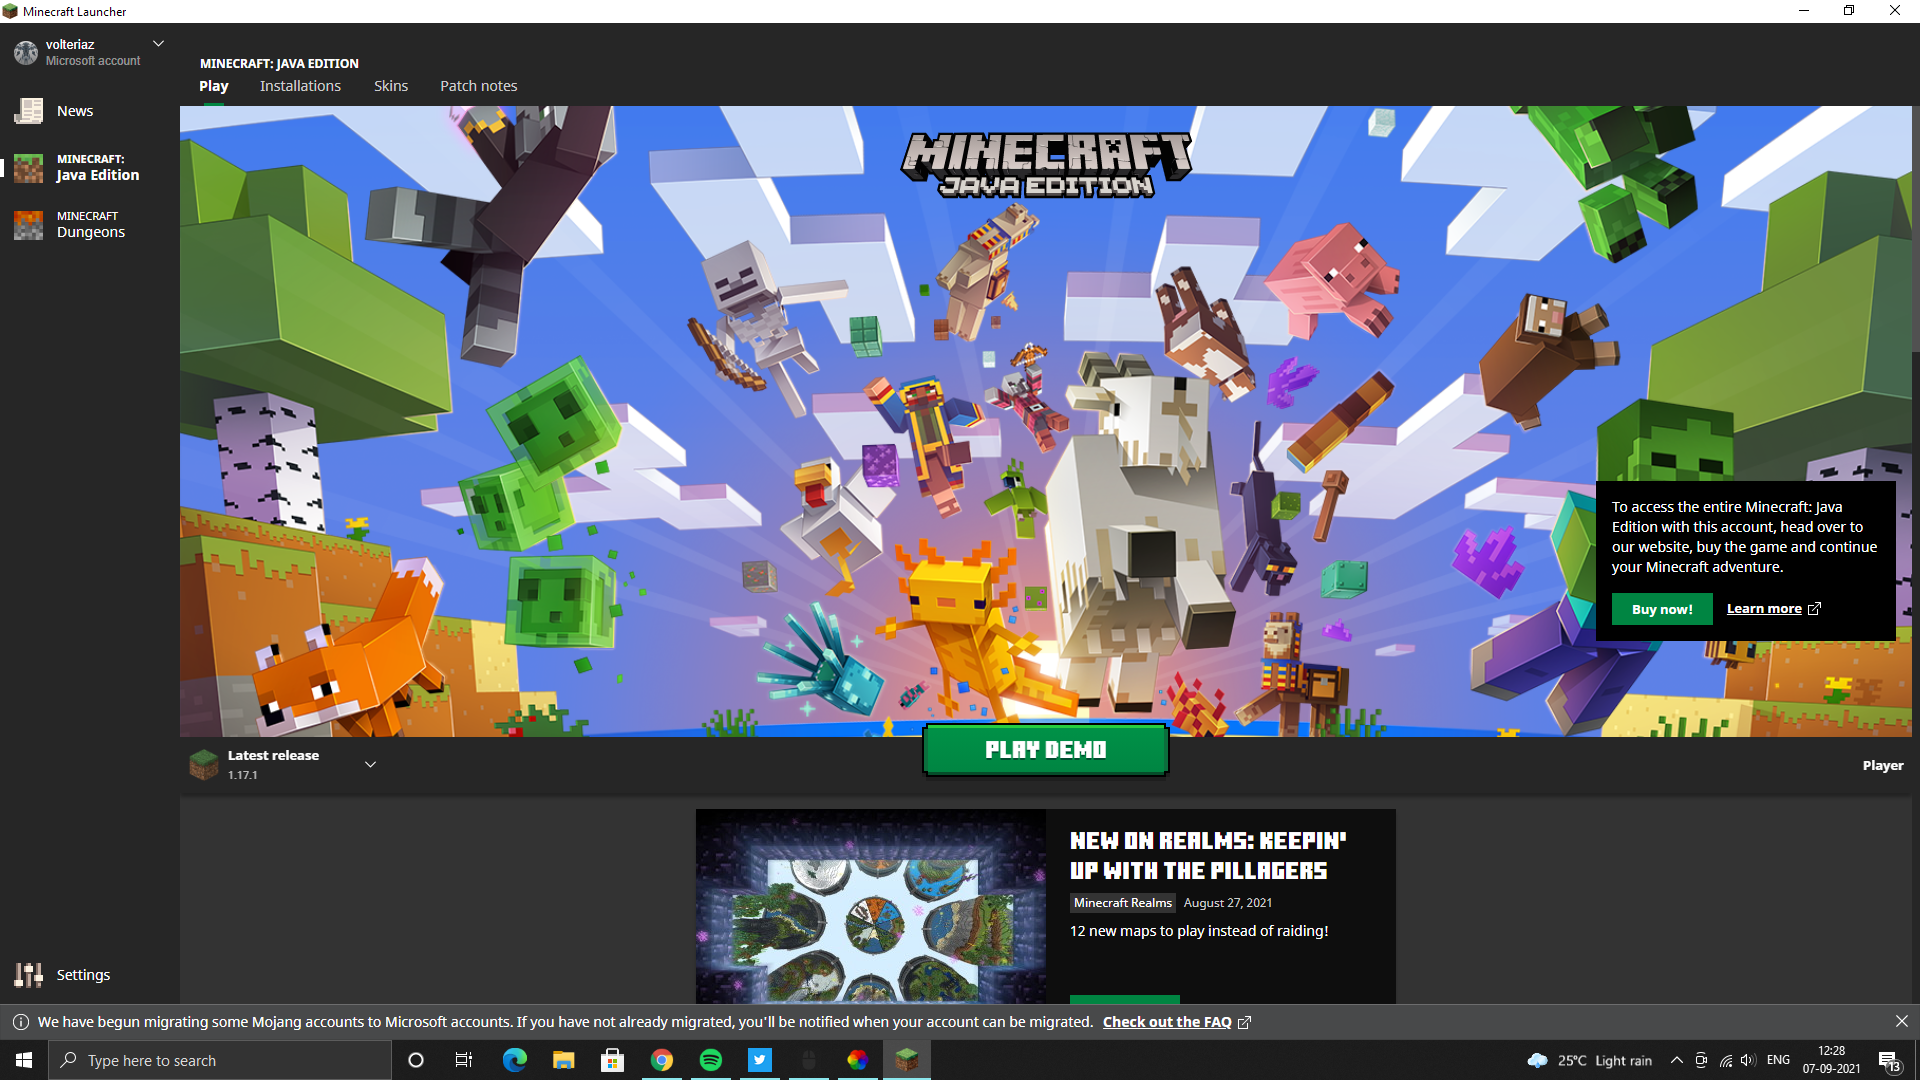Open the Realms Pillagers news thumbnail

pos(870,906)
